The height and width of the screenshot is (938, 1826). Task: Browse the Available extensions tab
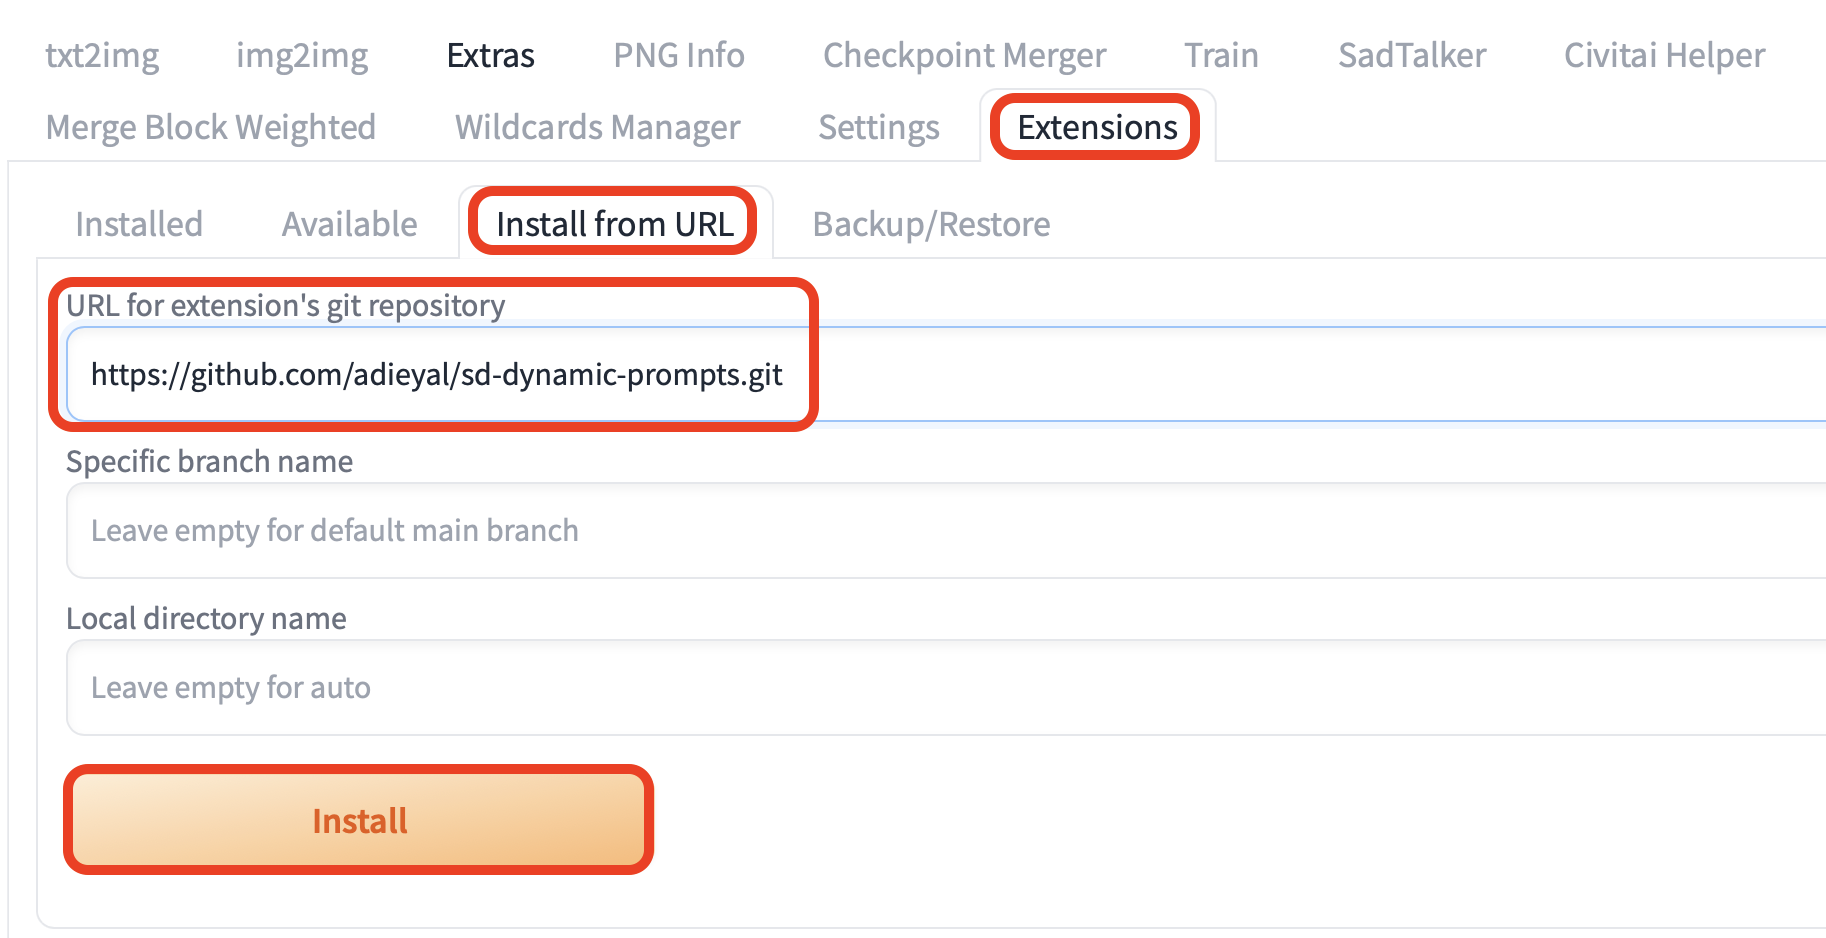click(349, 224)
